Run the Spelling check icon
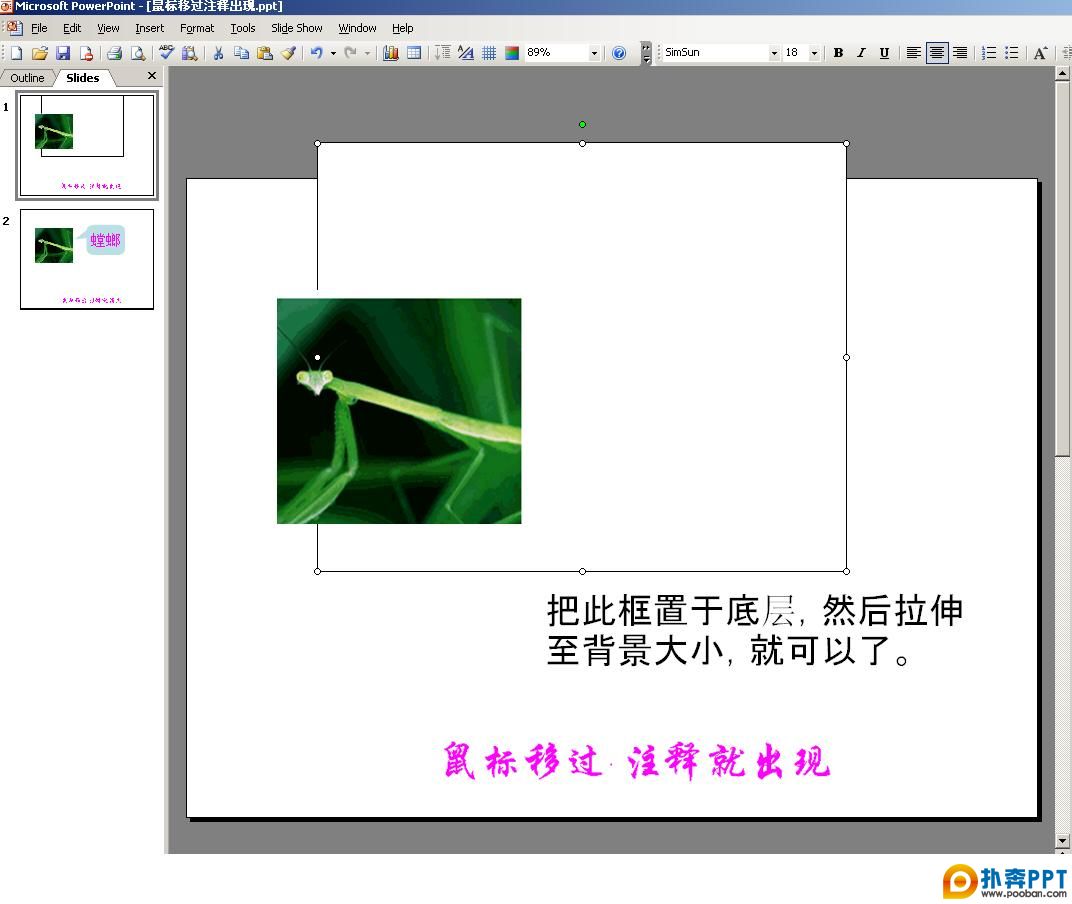The image size is (1072, 904). (166, 53)
